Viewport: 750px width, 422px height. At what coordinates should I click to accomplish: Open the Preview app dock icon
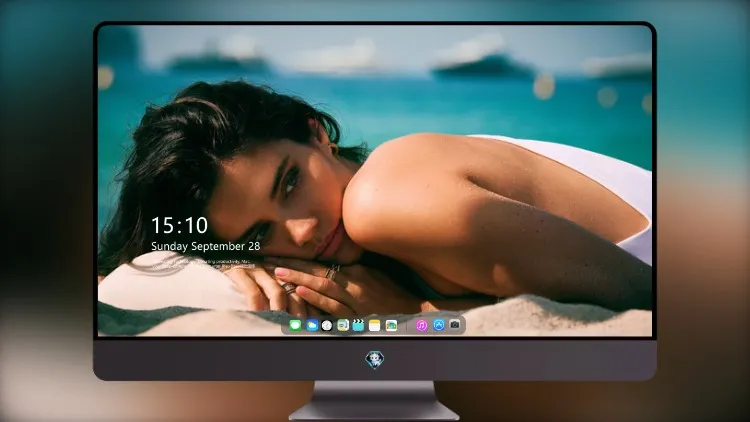point(343,325)
